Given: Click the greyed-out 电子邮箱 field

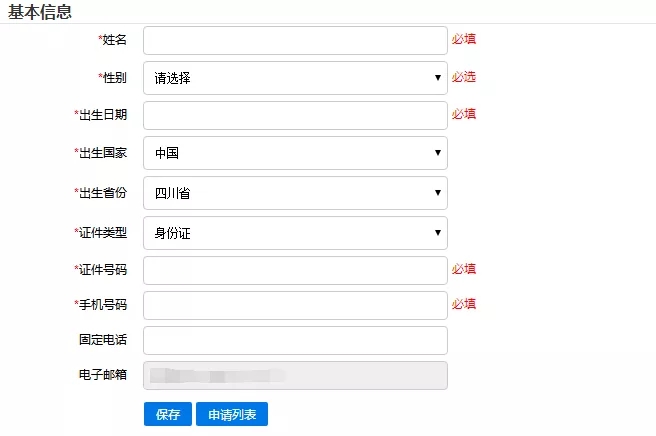Looking at the screenshot, I should (295, 376).
